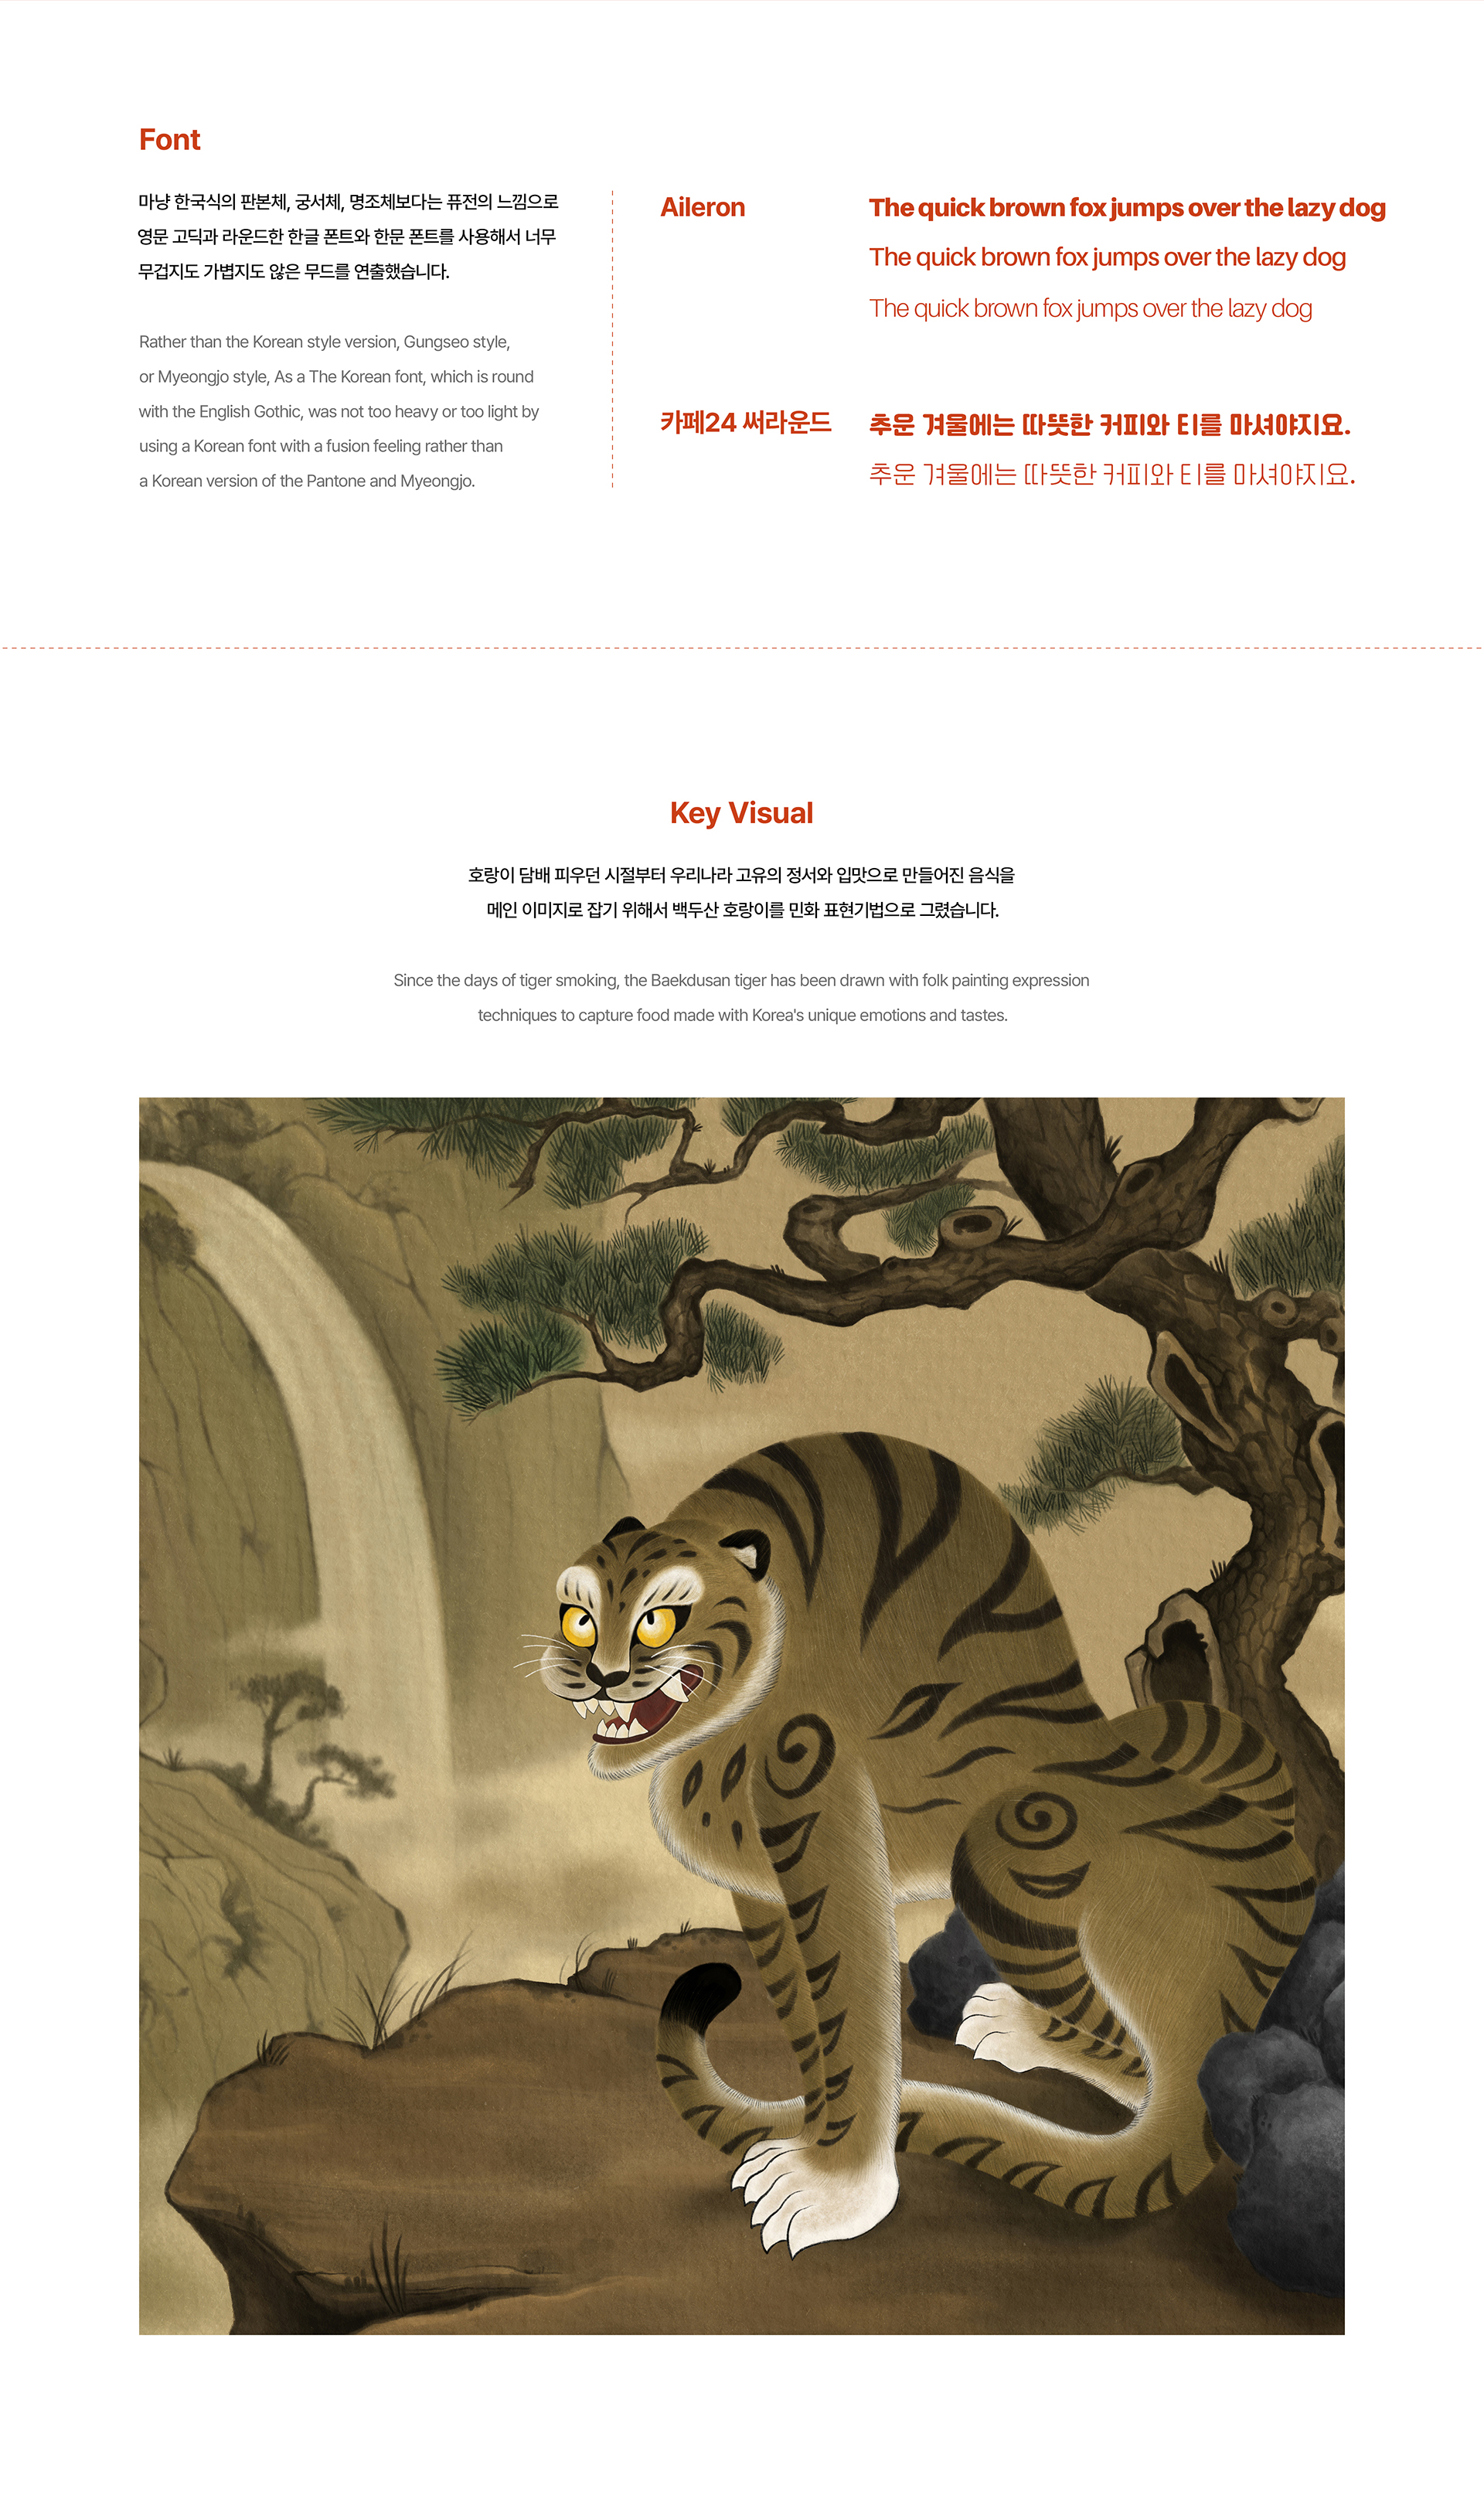Image resolution: width=1484 pixels, height=2519 pixels.
Task: Click the light-weight Aileron pangram sample
Action: (1090, 308)
